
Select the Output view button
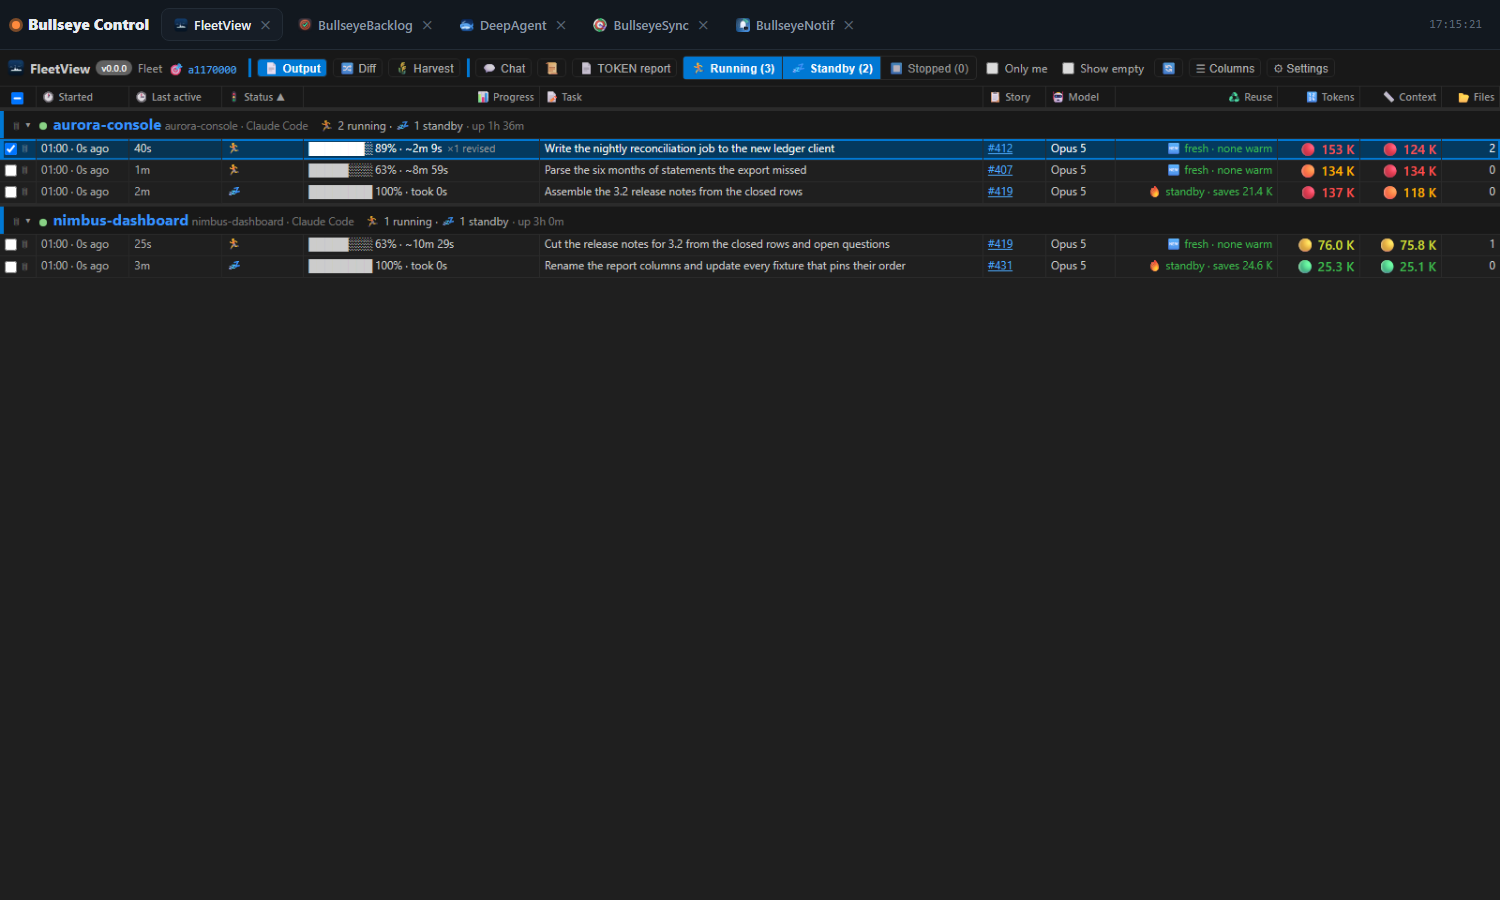pos(292,68)
